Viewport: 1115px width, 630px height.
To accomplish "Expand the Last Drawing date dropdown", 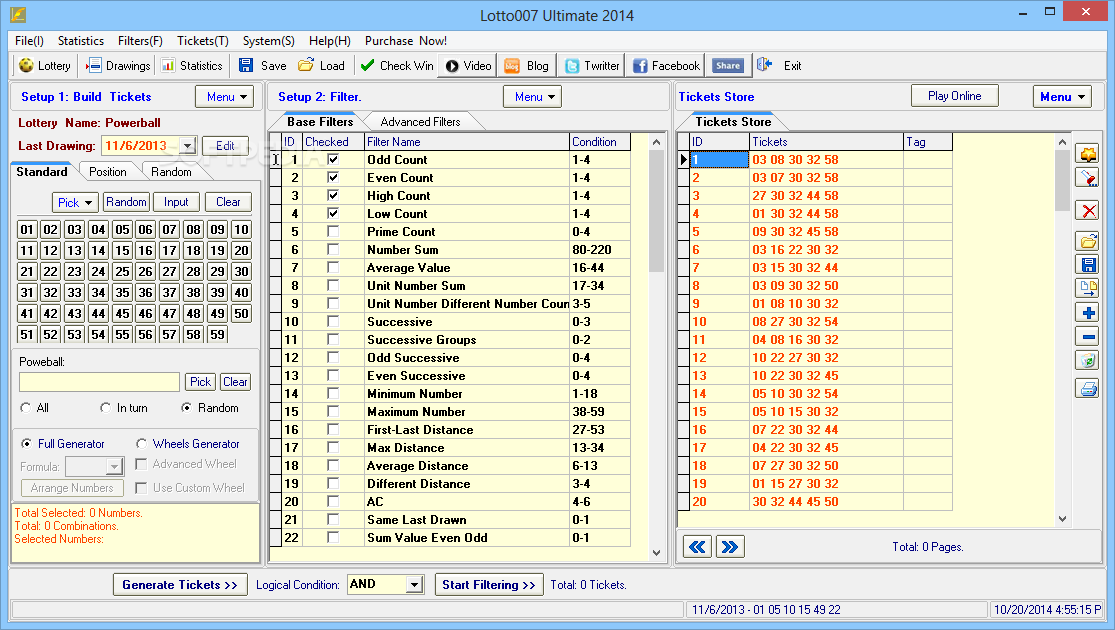I will click(x=188, y=146).
